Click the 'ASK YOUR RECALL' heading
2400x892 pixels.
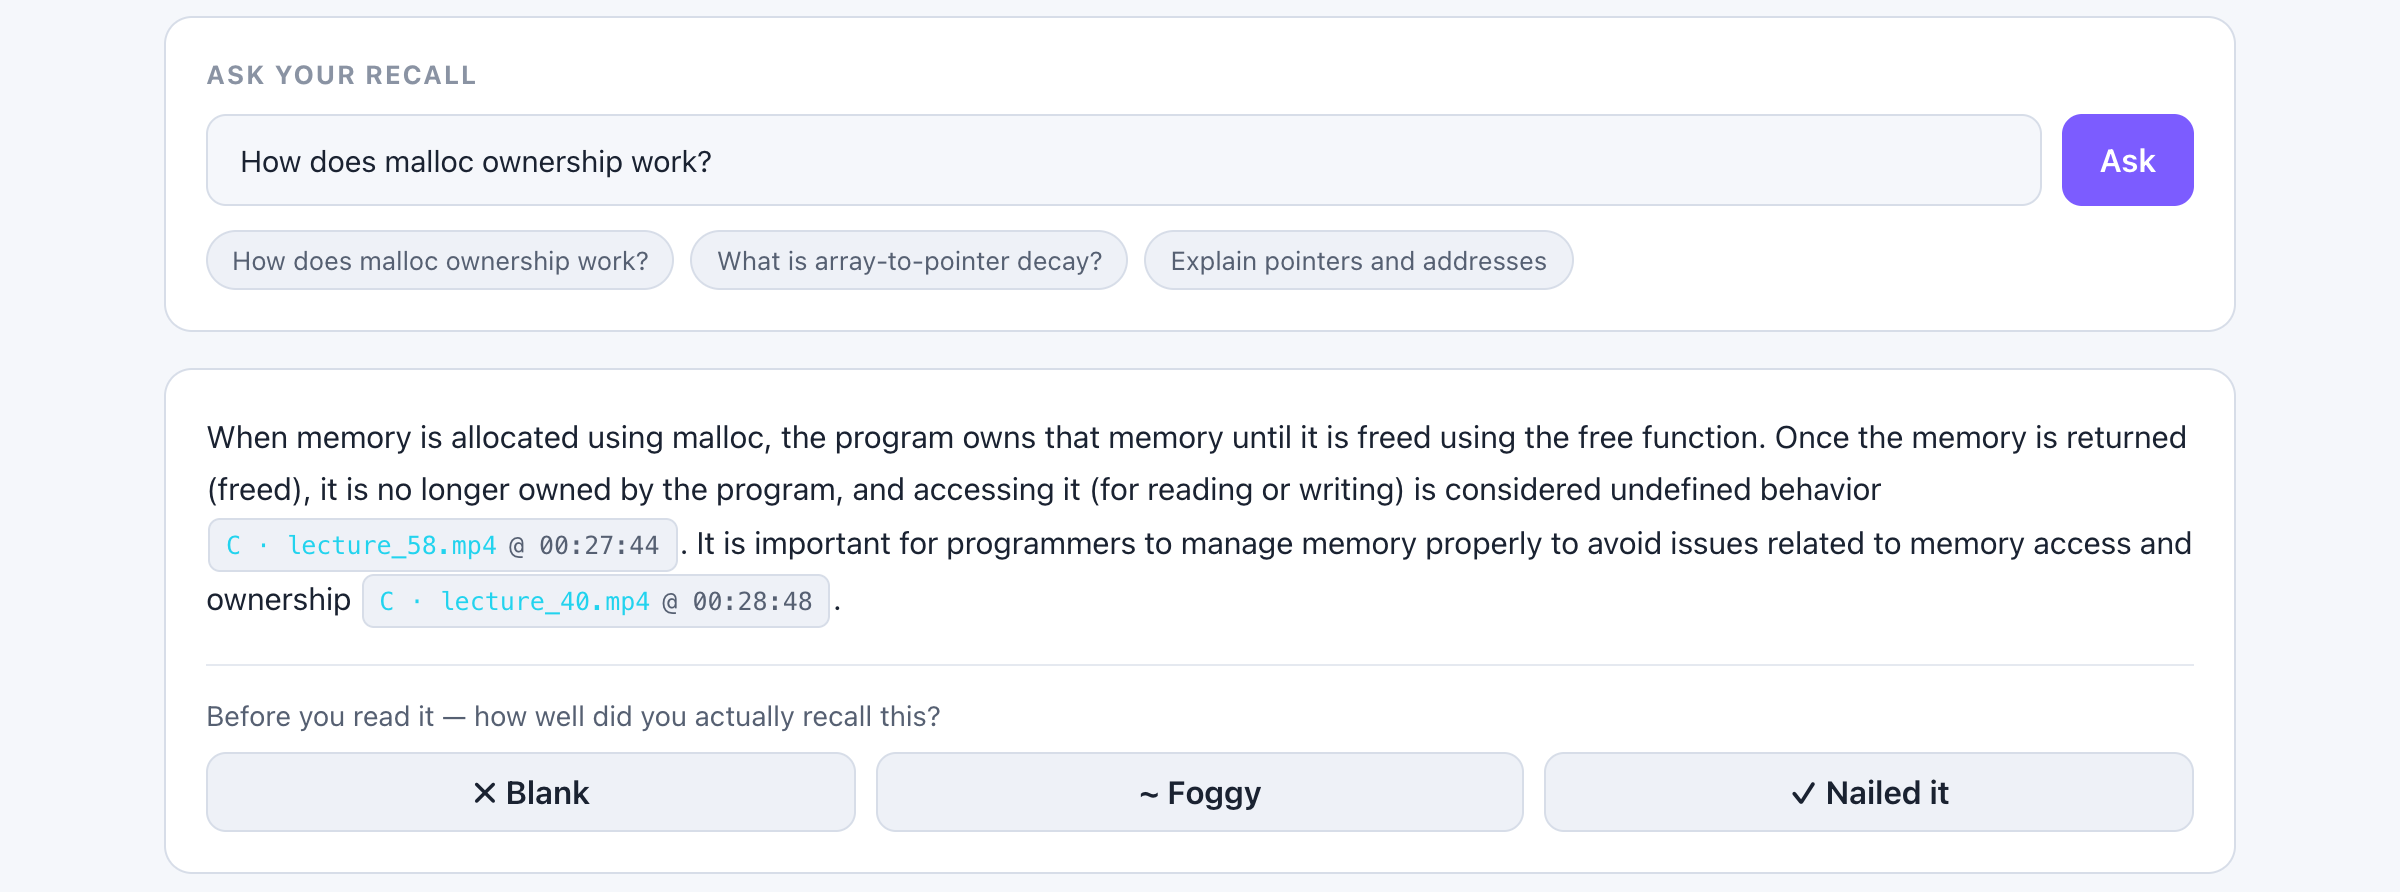point(341,75)
